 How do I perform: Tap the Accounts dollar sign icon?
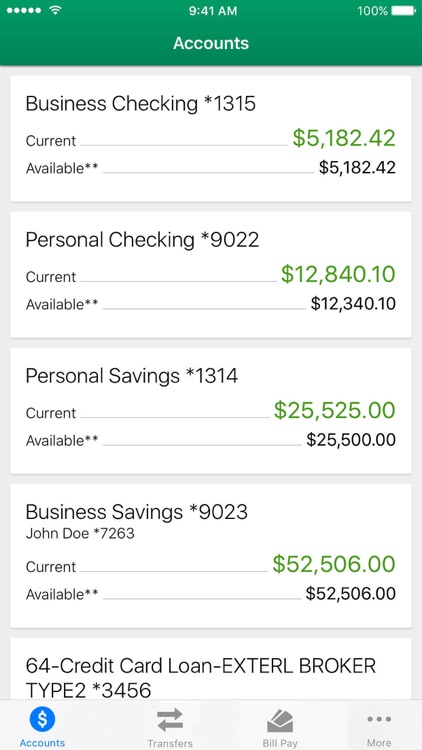coord(42,719)
